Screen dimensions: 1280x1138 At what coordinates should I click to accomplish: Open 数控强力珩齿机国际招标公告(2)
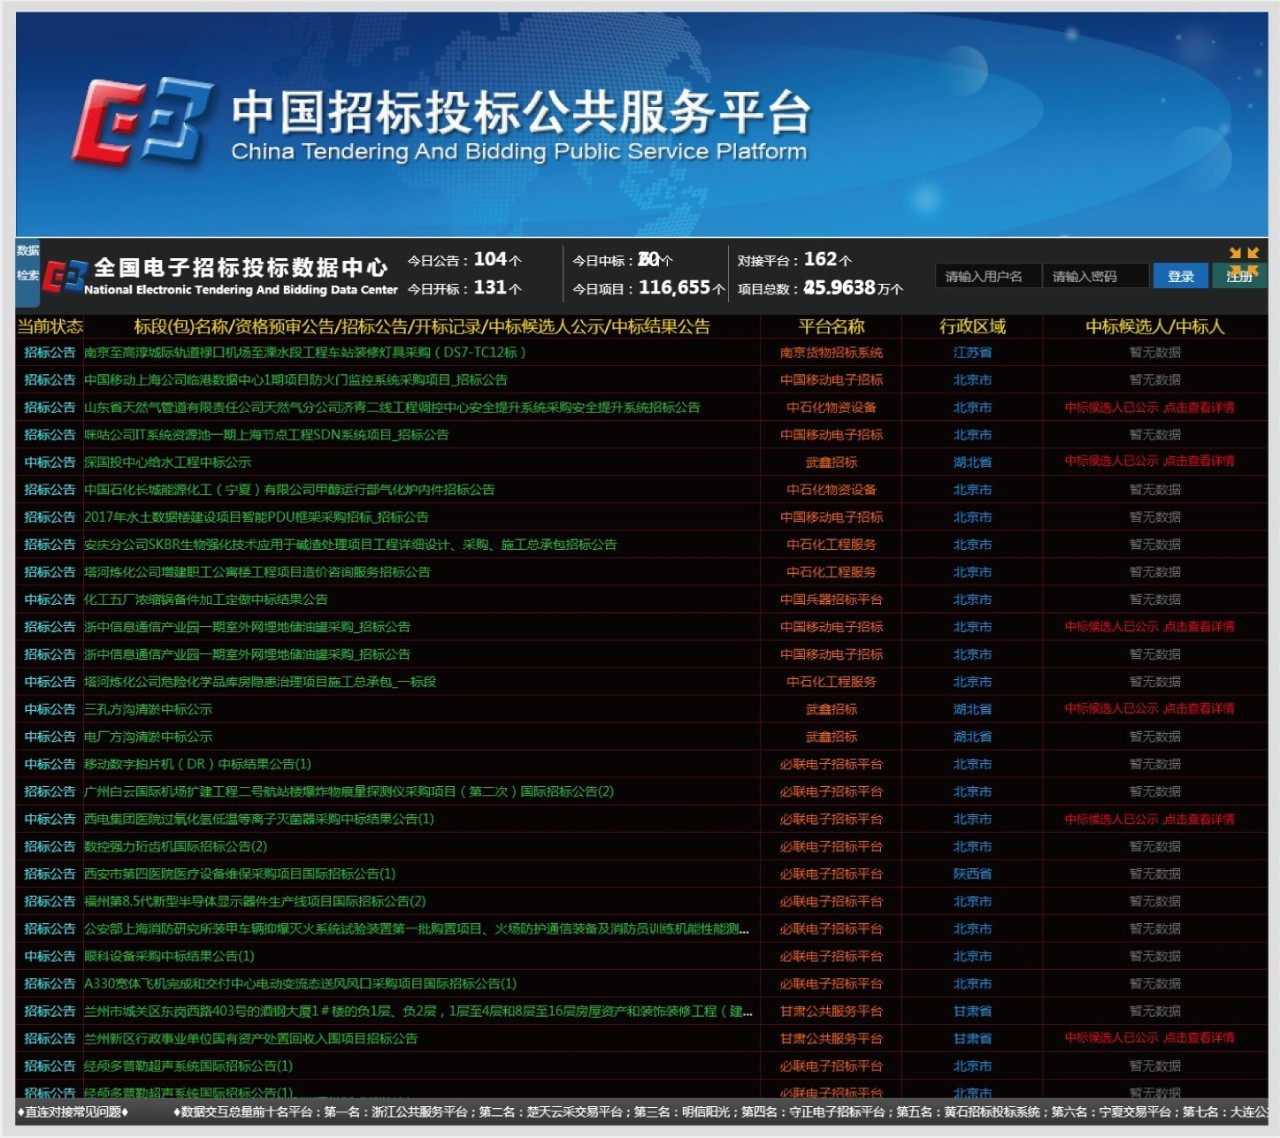176,846
